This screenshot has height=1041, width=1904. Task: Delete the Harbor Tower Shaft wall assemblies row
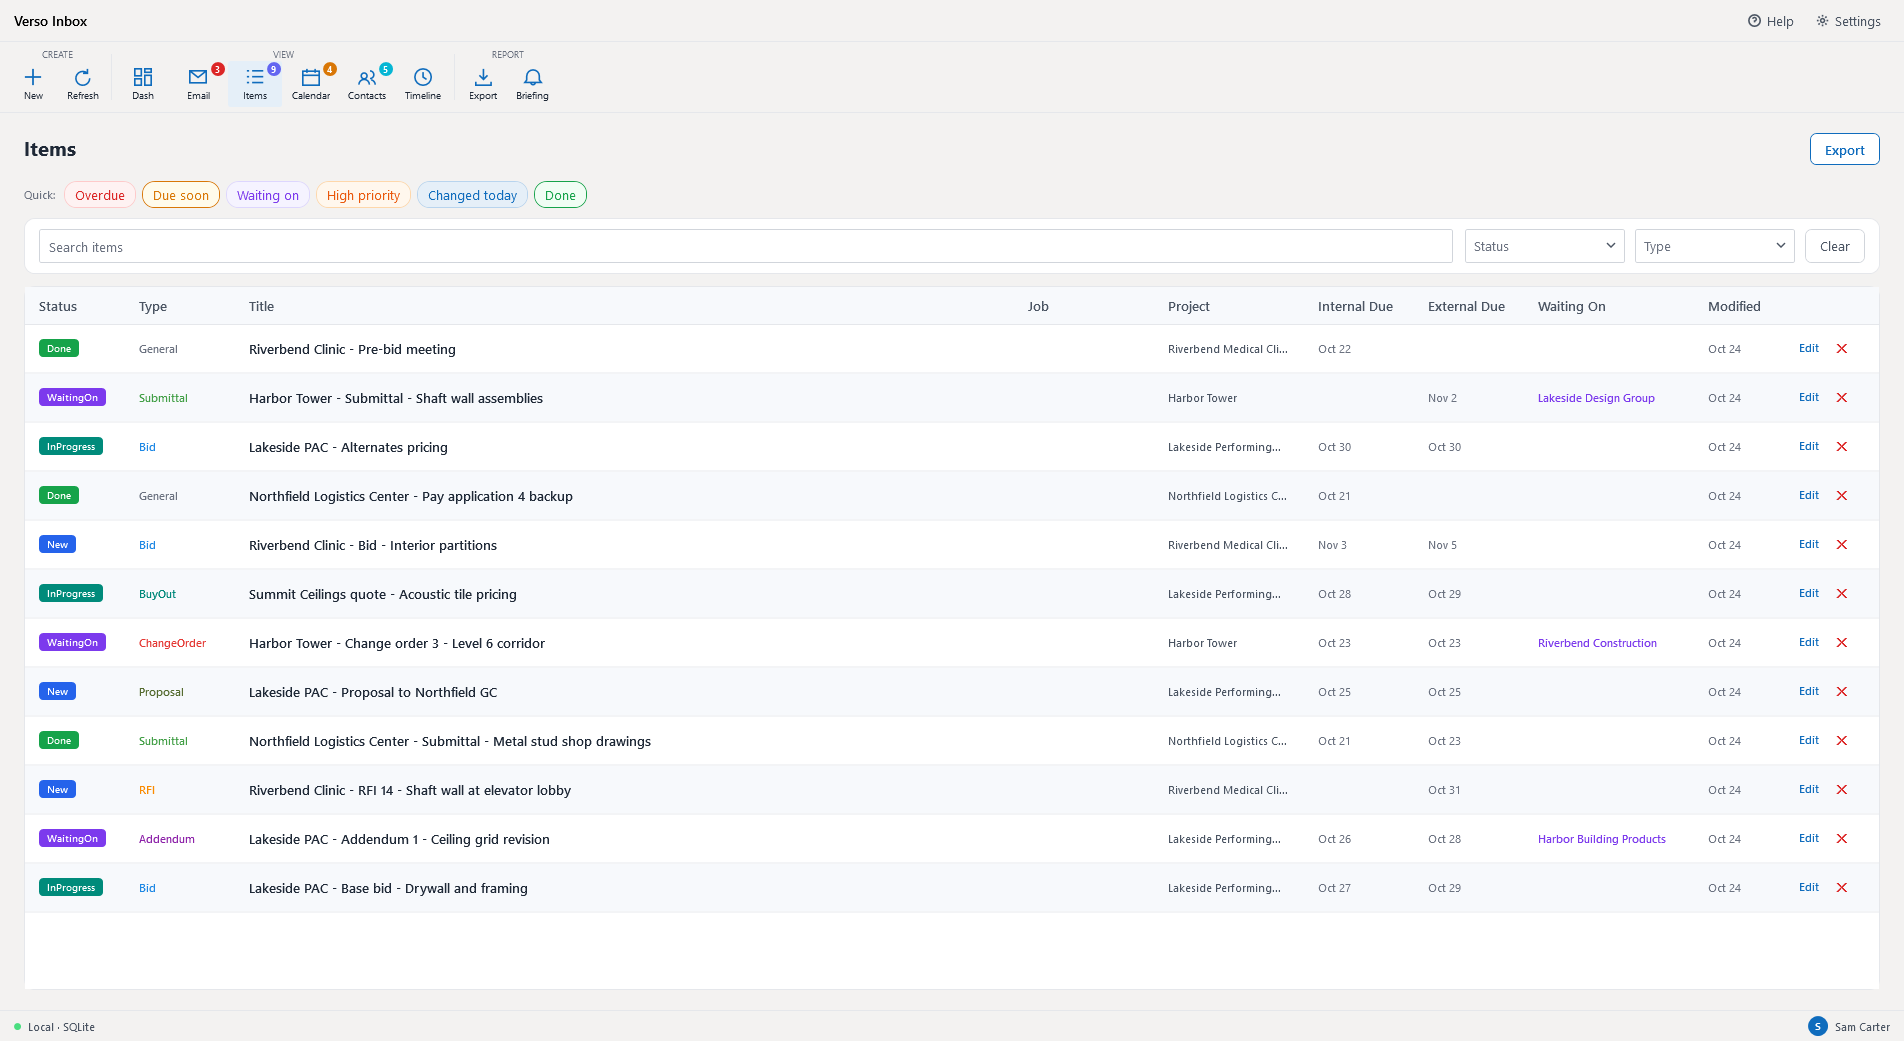pyautogui.click(x=1842, y=398)
